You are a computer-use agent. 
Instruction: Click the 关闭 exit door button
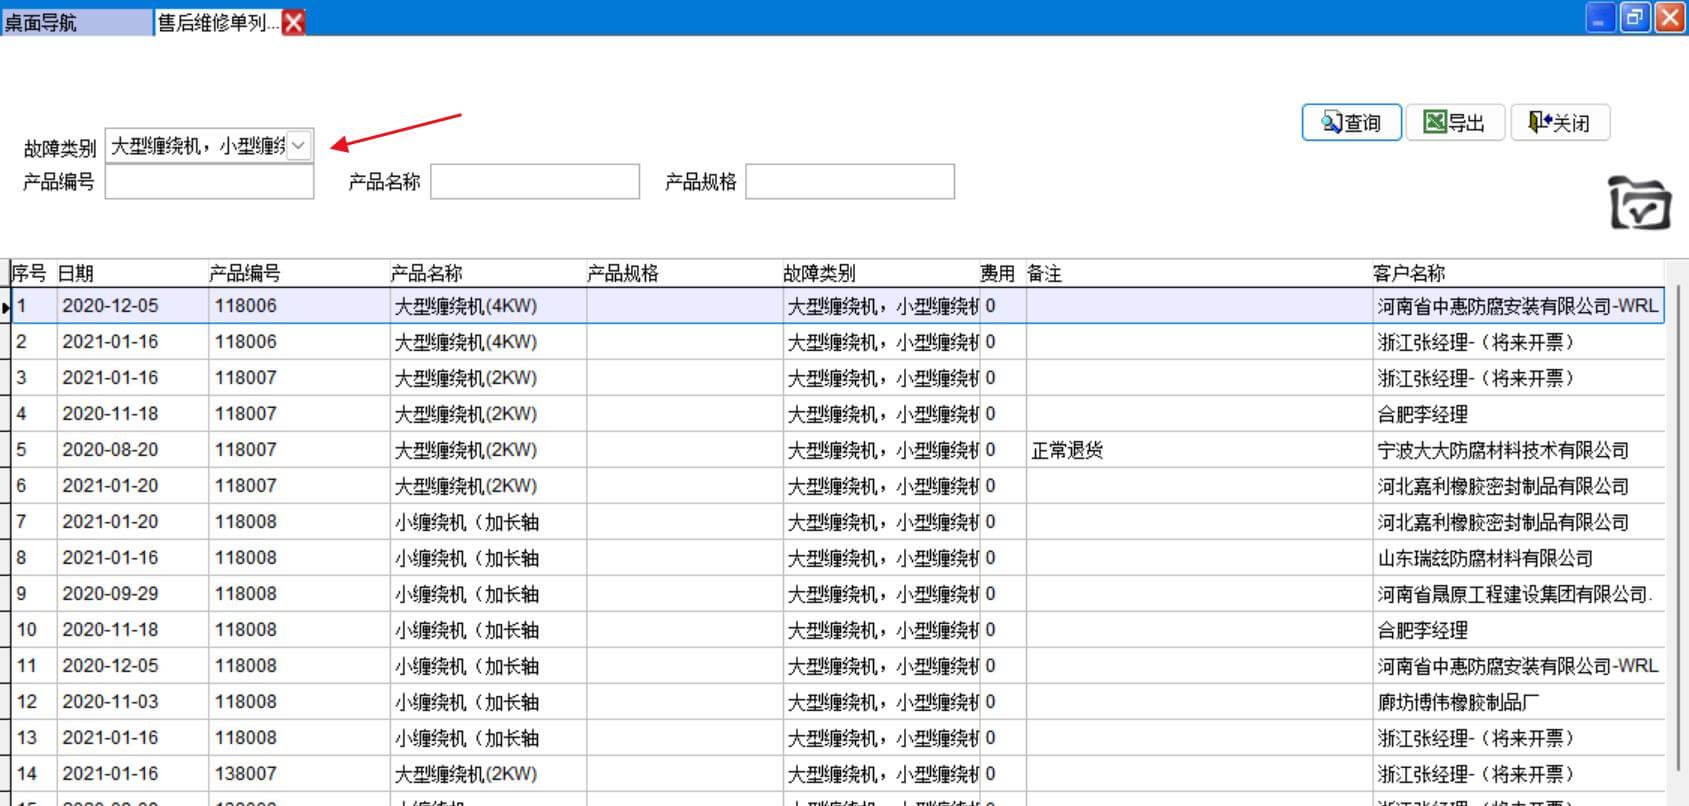1559,123
